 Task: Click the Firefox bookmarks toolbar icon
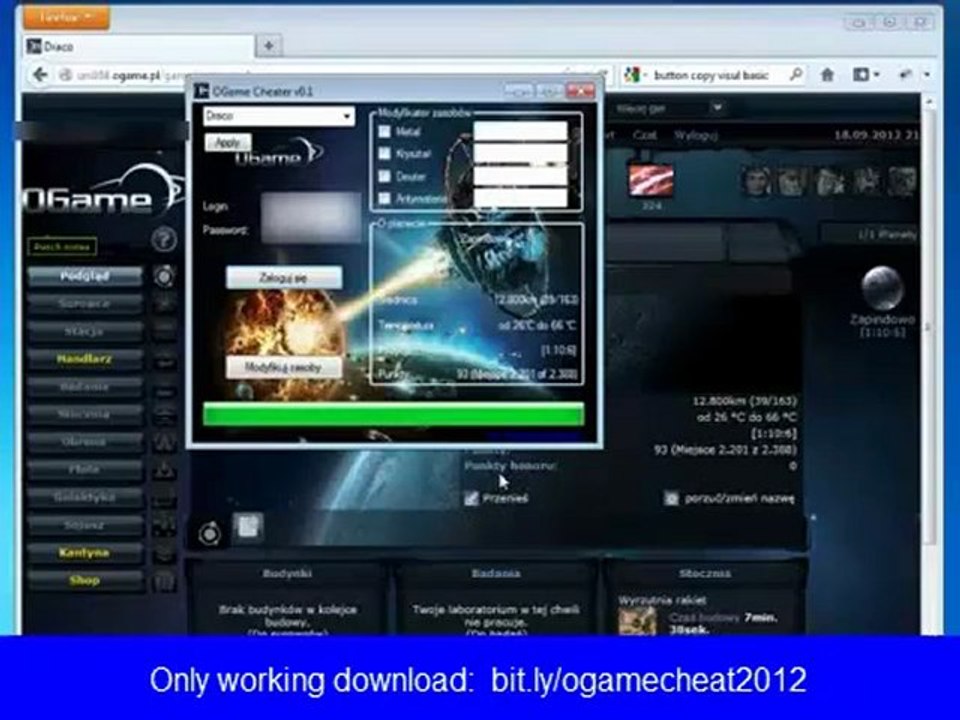click(861, 75)
